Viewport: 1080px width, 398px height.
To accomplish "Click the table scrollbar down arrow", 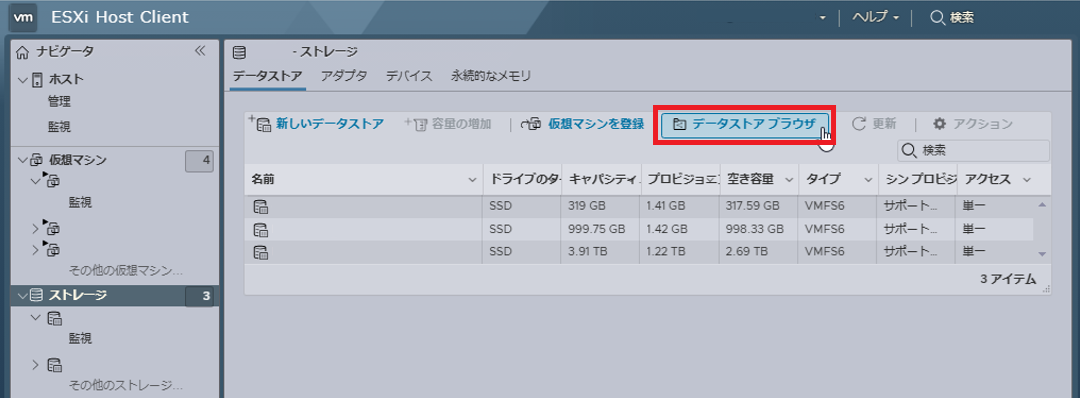I will click(x=1041, y=253).
